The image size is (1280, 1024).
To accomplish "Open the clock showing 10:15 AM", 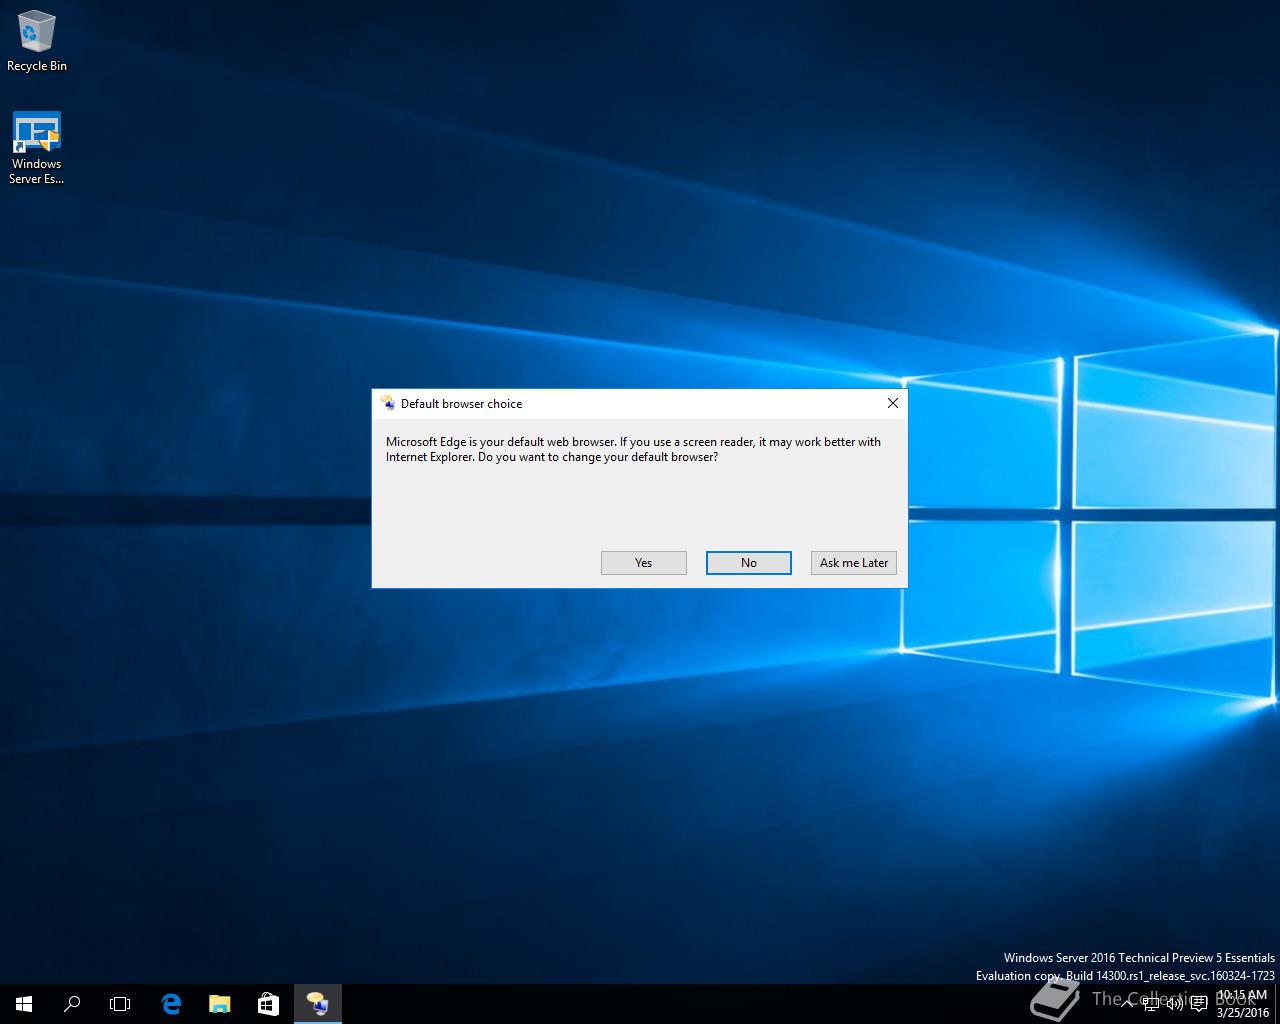I will (x=1242, y=1004).
